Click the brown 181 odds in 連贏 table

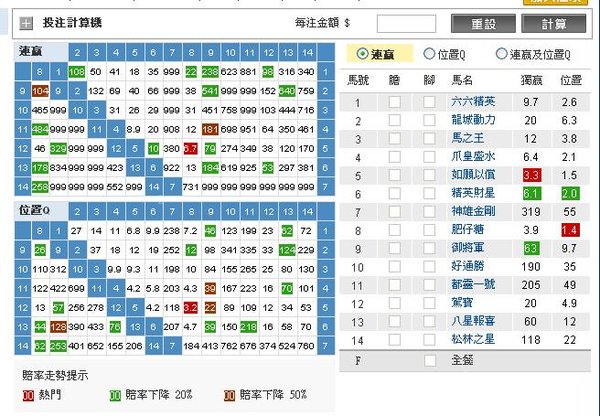(210, 129)
